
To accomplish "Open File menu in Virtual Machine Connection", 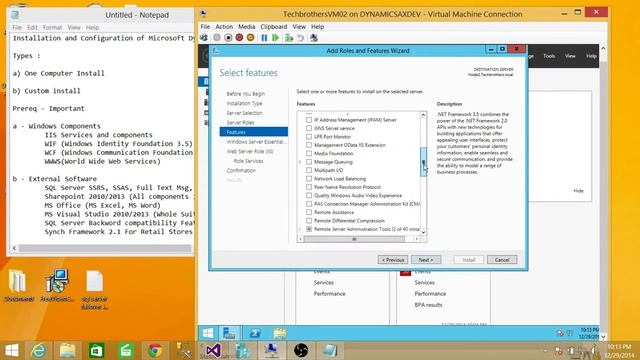I will pos(205,27).
